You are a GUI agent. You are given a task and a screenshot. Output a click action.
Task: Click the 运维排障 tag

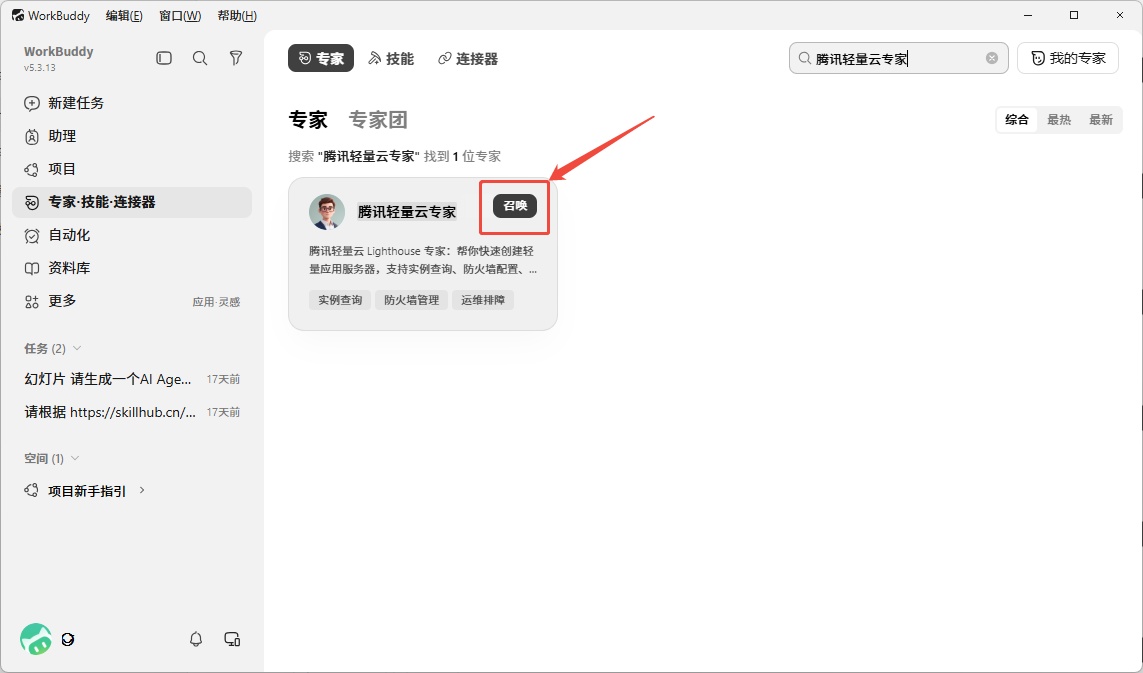point(483,300)
